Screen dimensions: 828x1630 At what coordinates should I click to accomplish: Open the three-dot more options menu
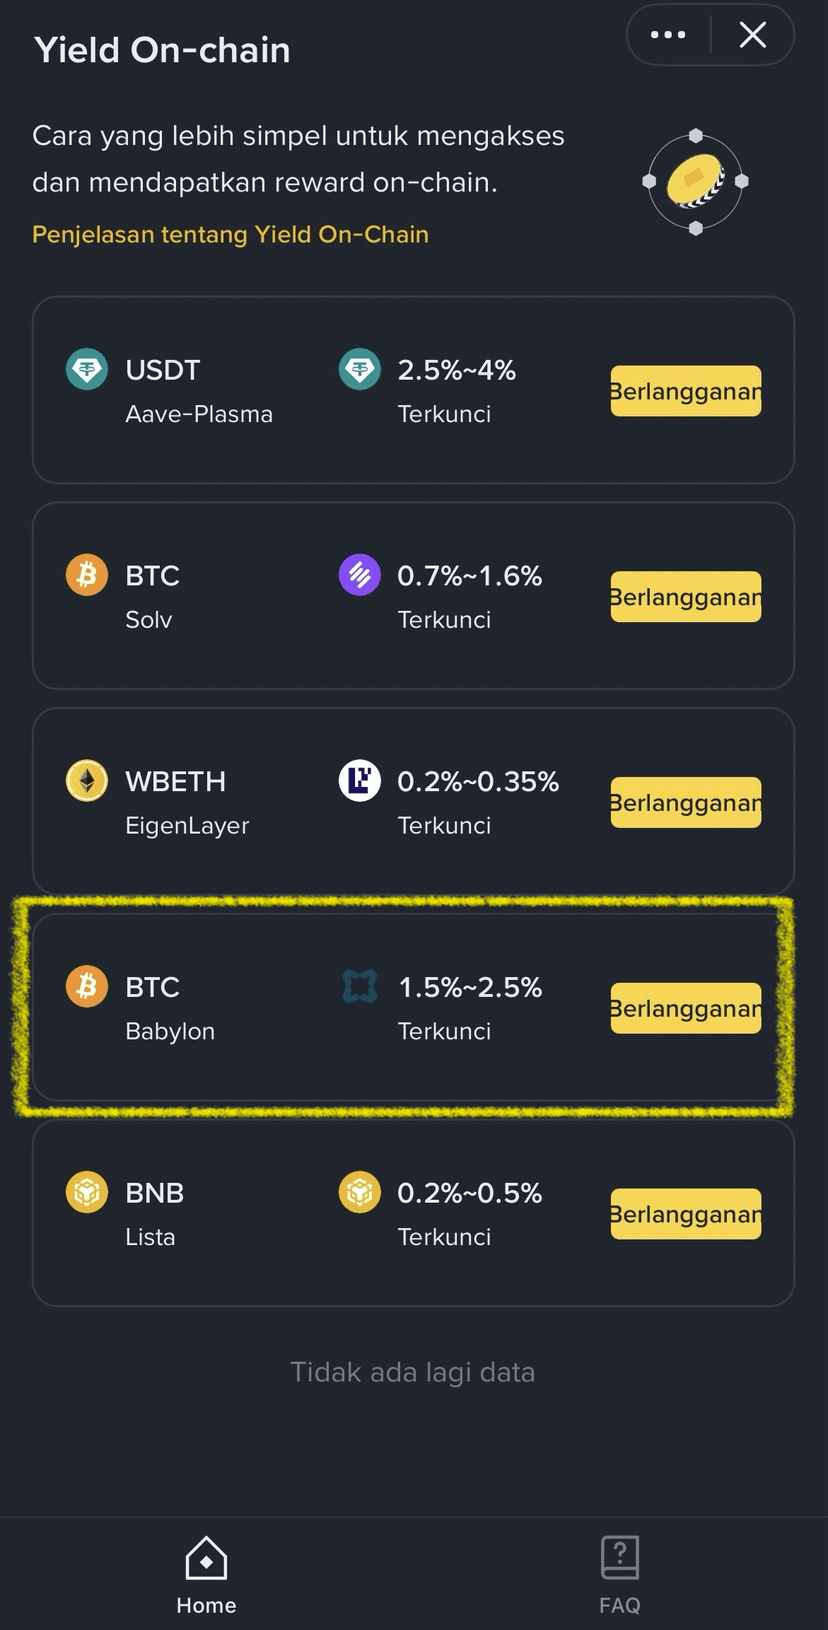coord(668,35)
